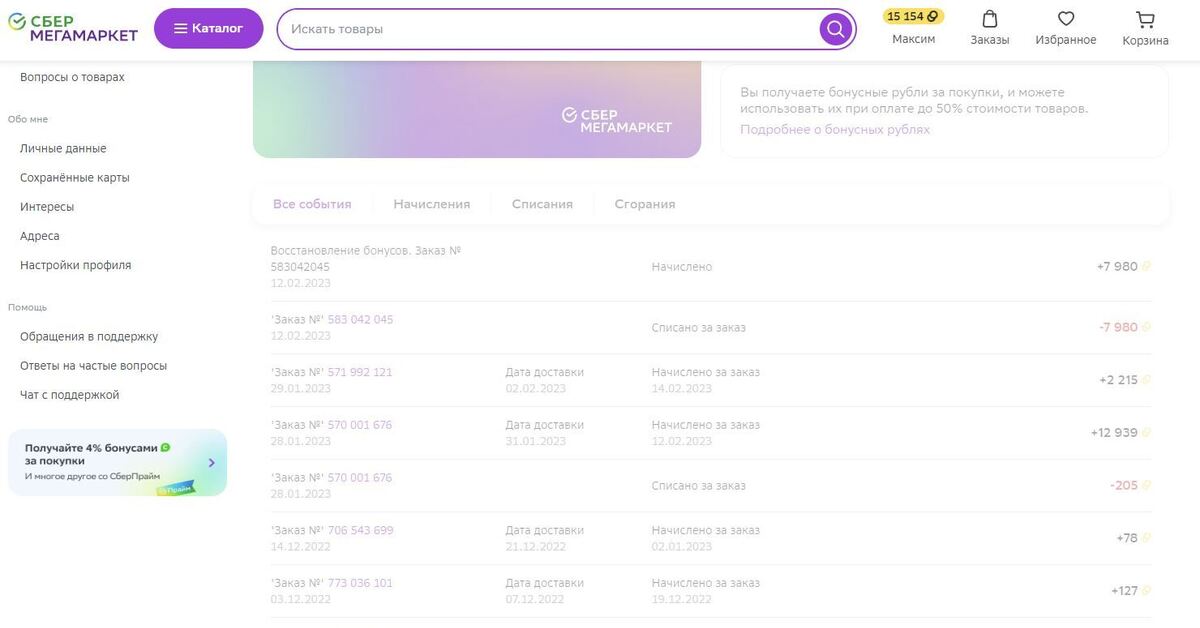The width and height of the screenshot is (1200, 628).
Task: Open the Корзина cart icon
Action: click(1145, 19)
